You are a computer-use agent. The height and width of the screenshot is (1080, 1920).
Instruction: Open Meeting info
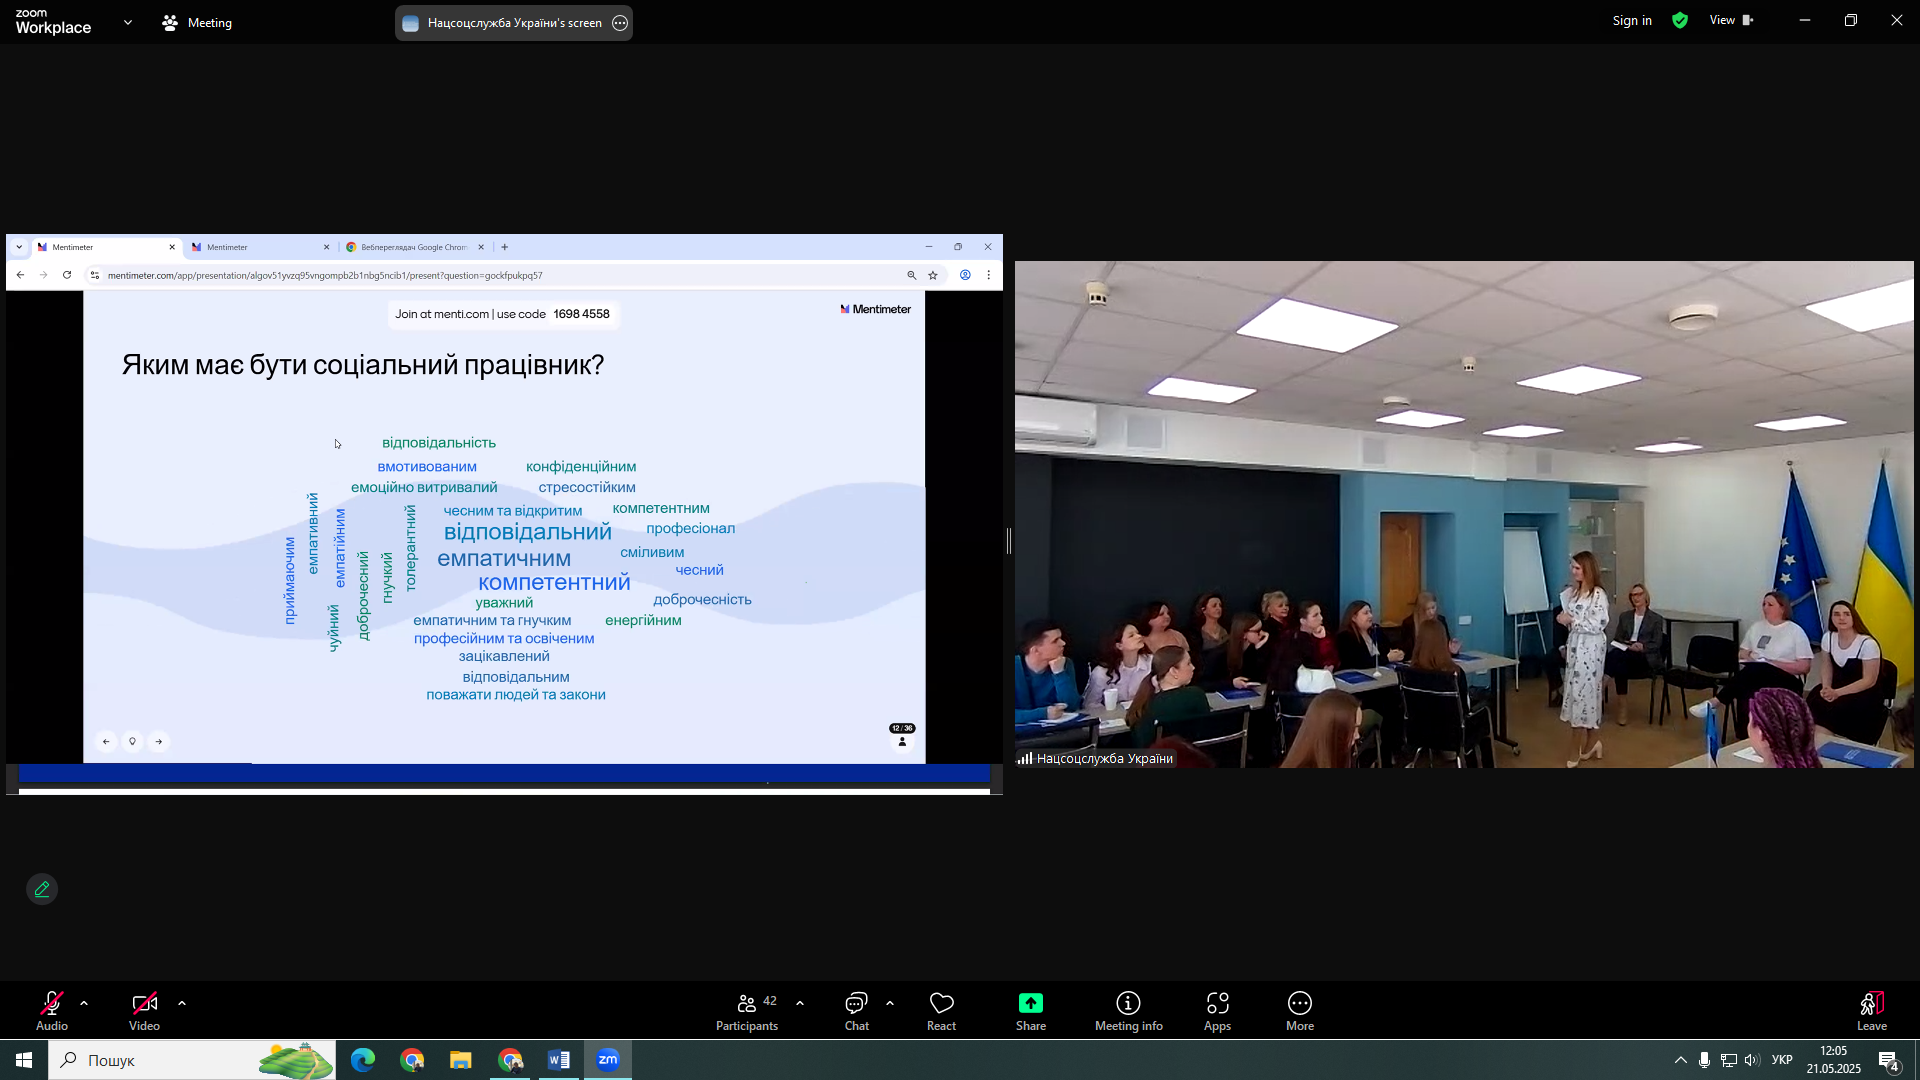1128,1010
